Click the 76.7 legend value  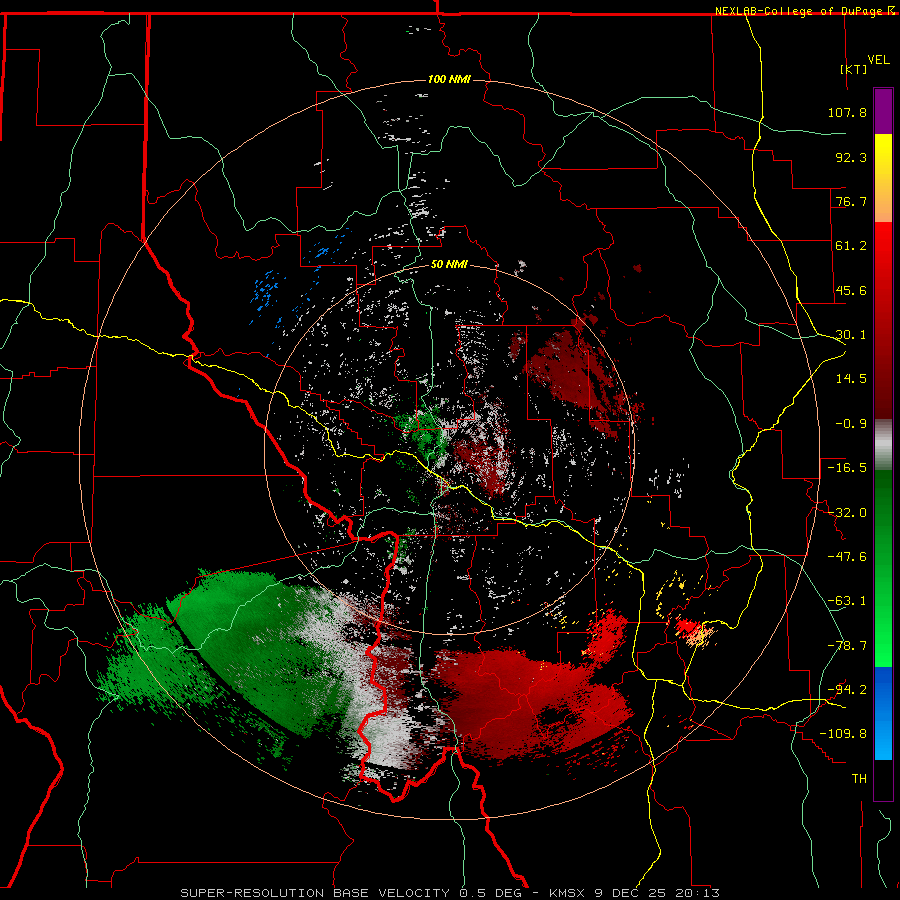tap(851, 201)
